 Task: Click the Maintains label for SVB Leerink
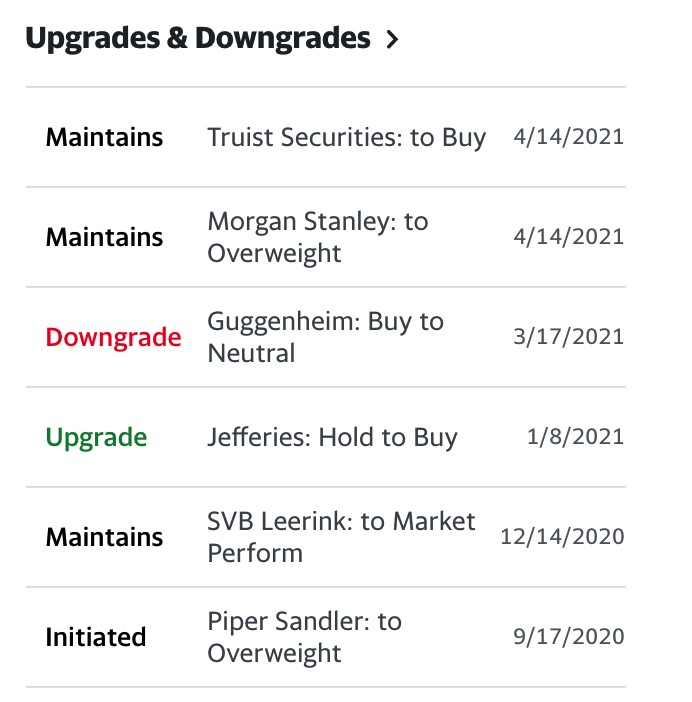point(104,537)
